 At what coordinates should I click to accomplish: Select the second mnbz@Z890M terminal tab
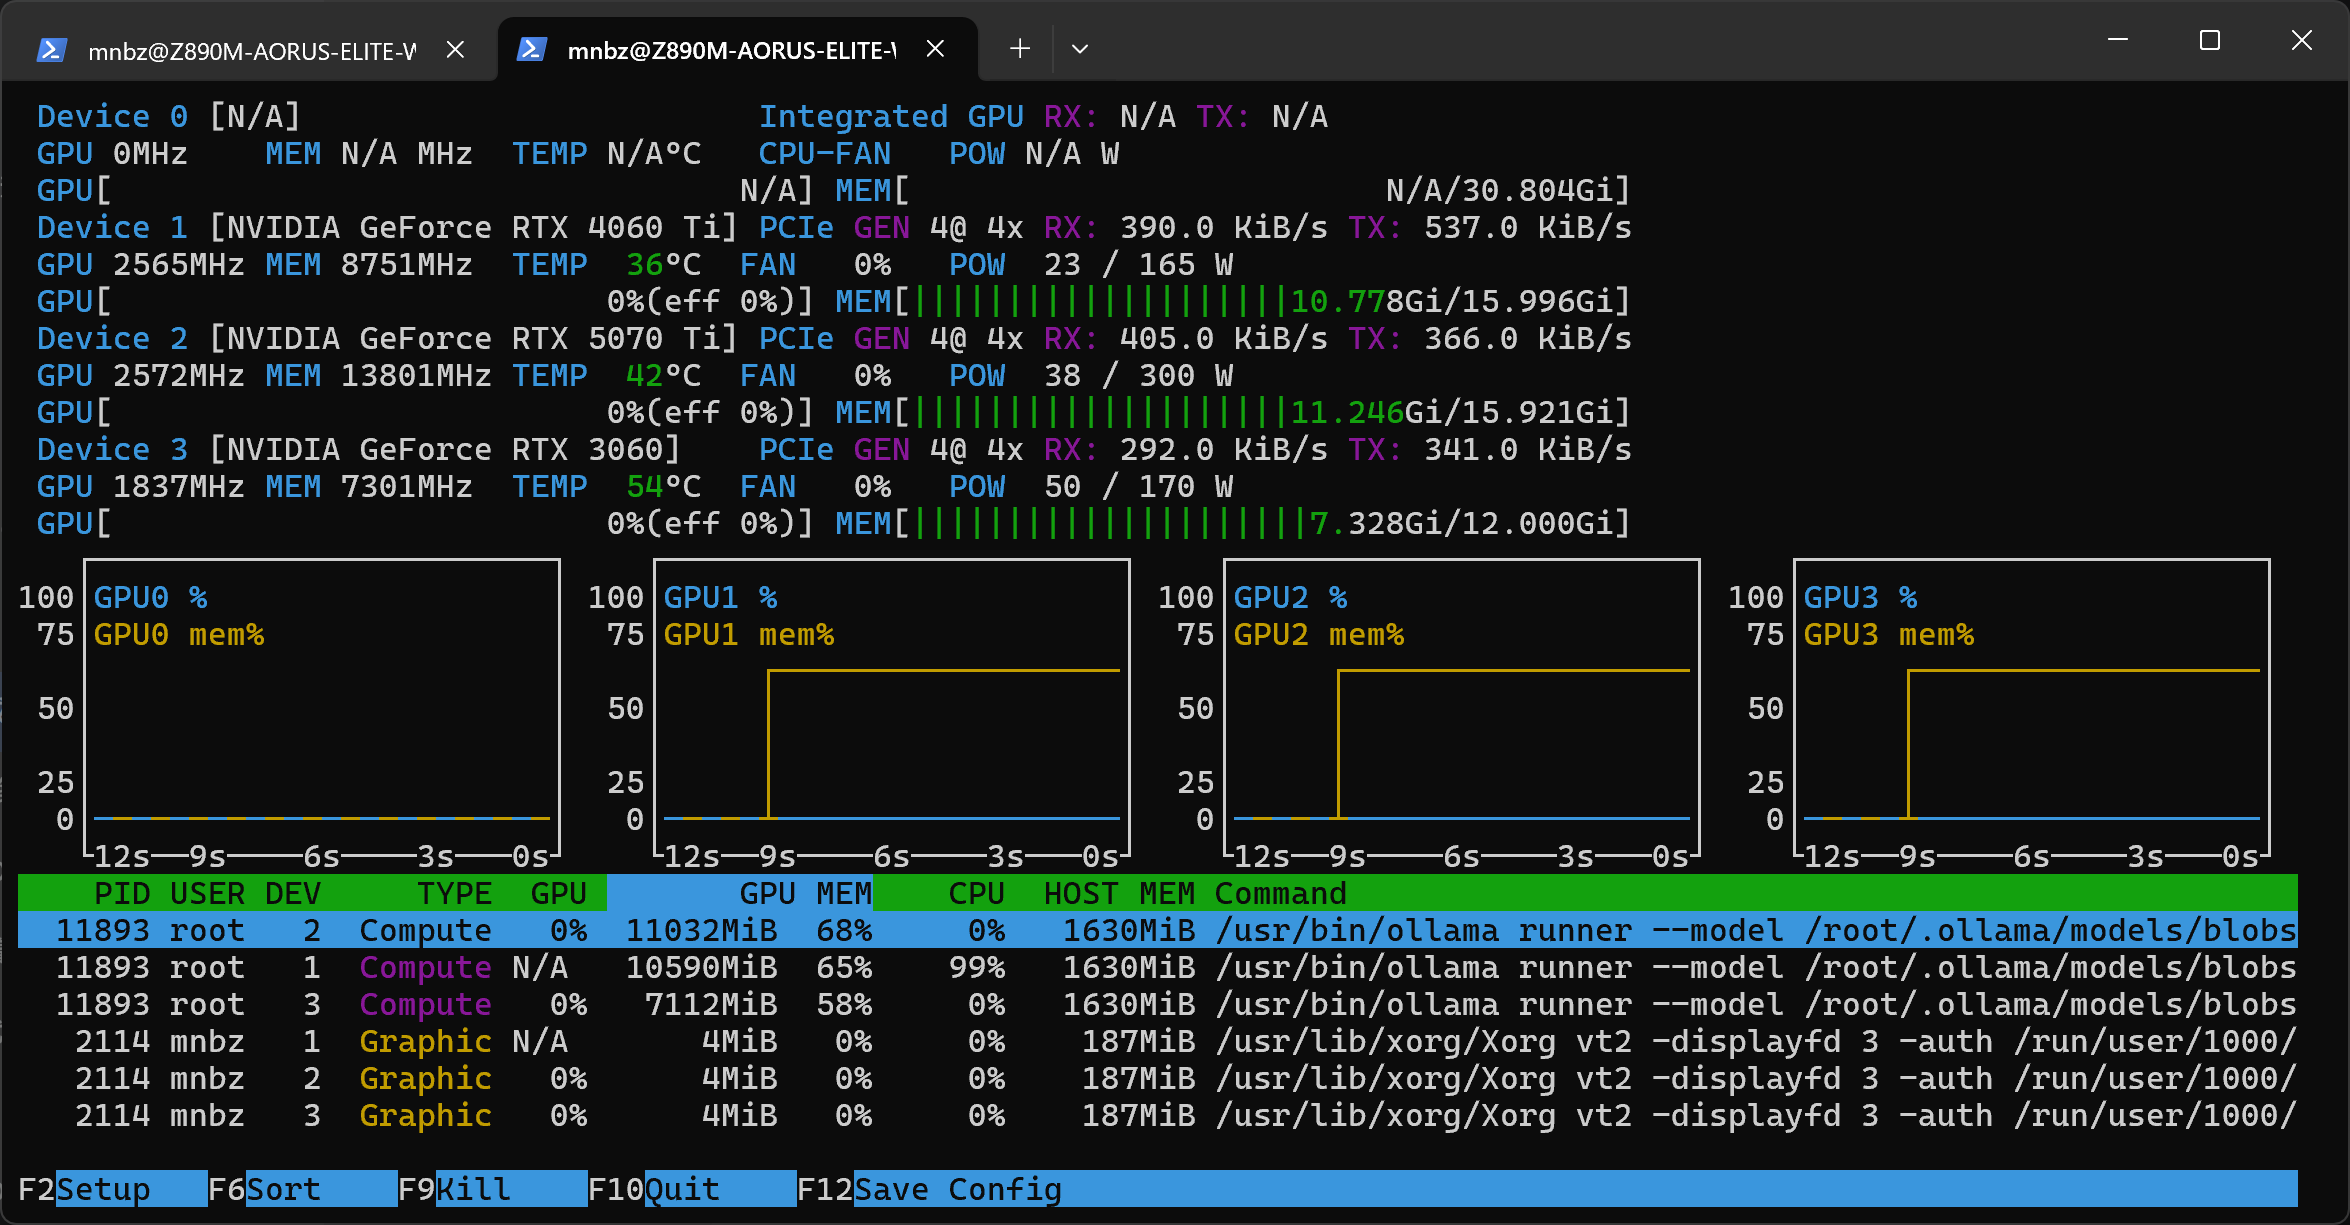pyautogui.click(x=737, y=49)
